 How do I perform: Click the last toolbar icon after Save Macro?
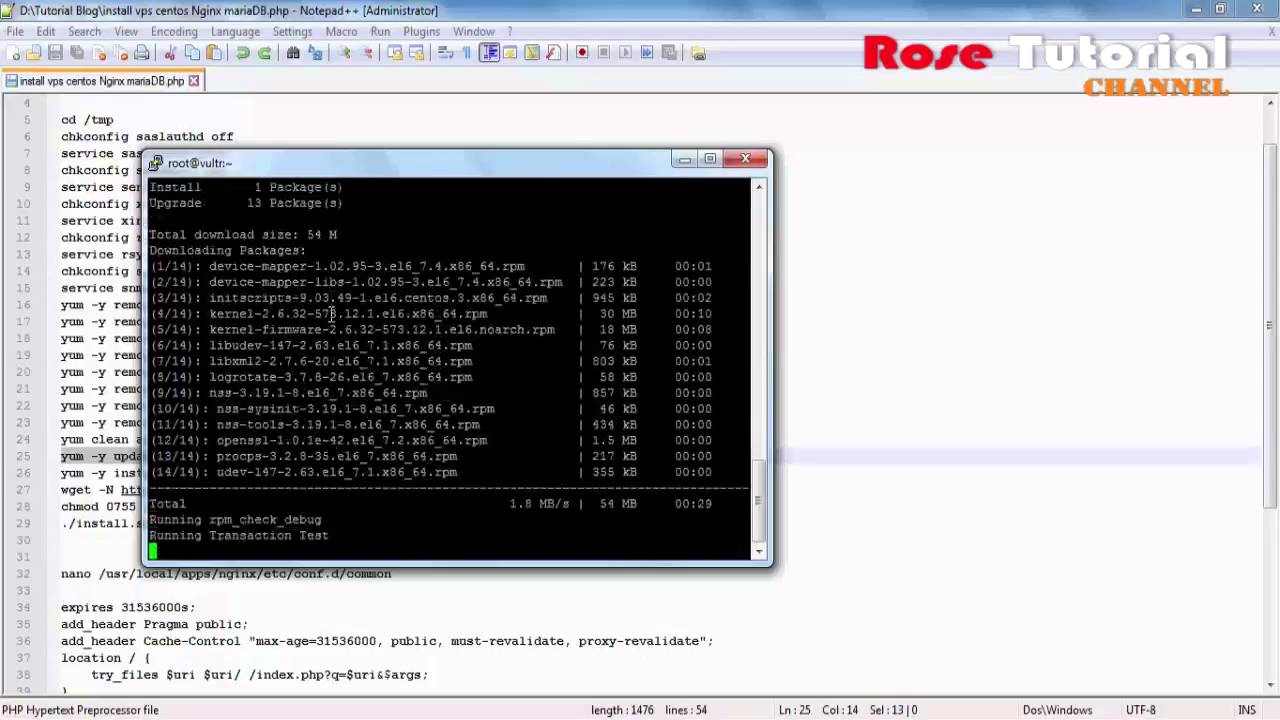coord(698,53)
